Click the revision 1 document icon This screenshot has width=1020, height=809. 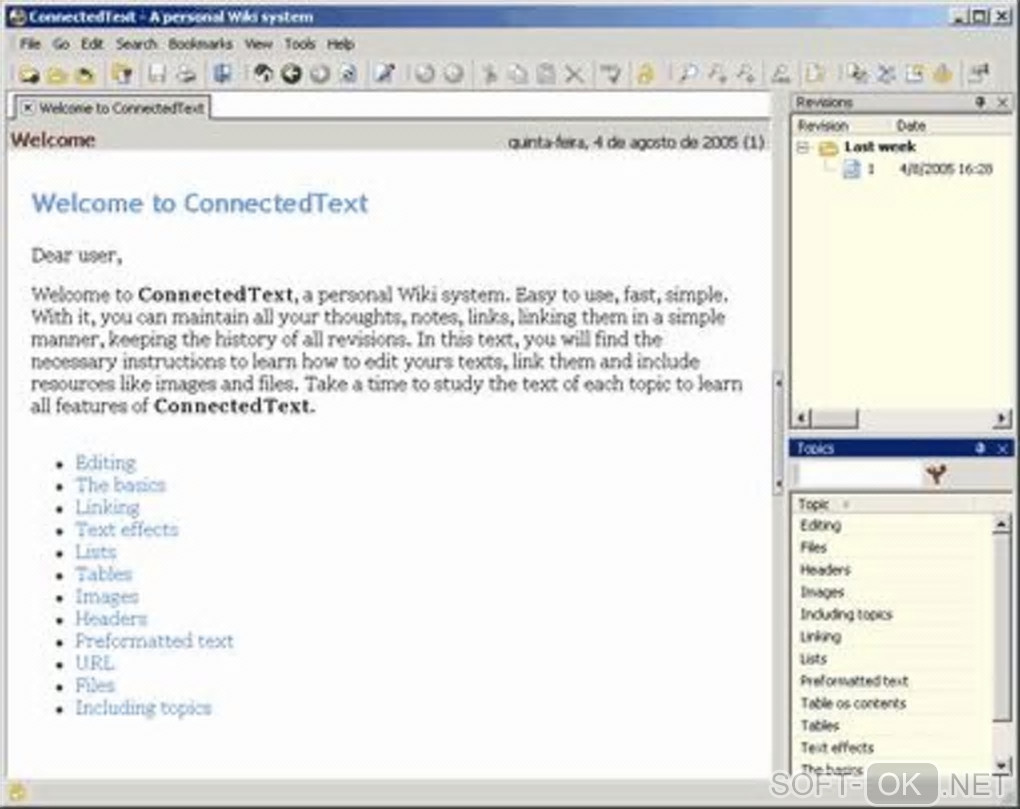[x=851, y=169]
